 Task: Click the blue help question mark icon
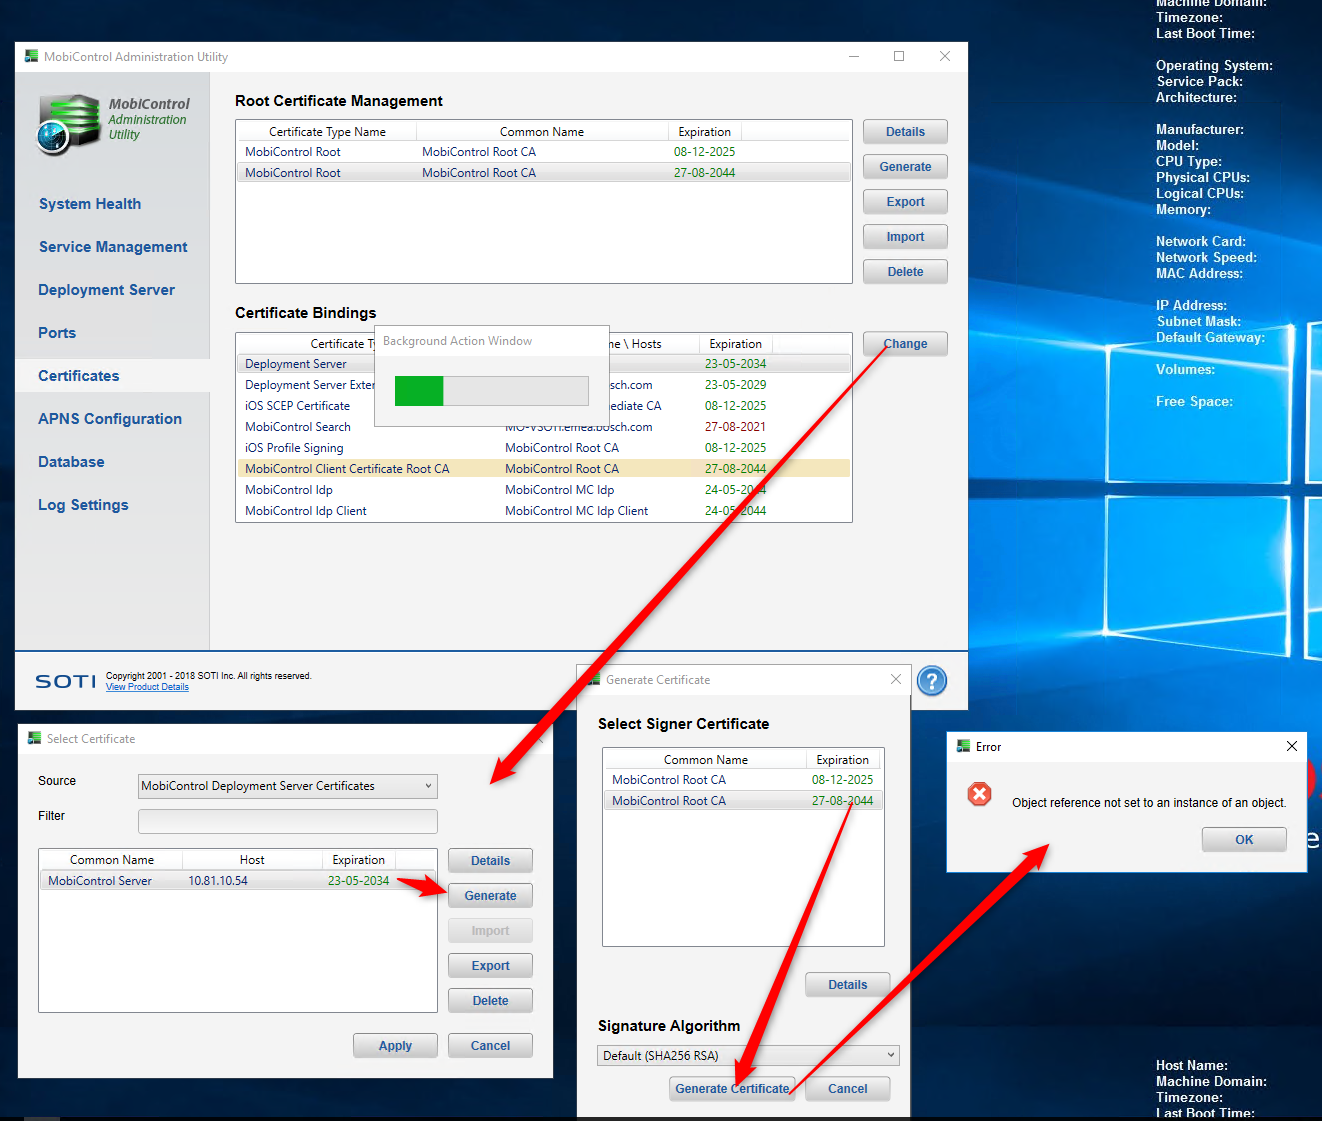[931, 681]
